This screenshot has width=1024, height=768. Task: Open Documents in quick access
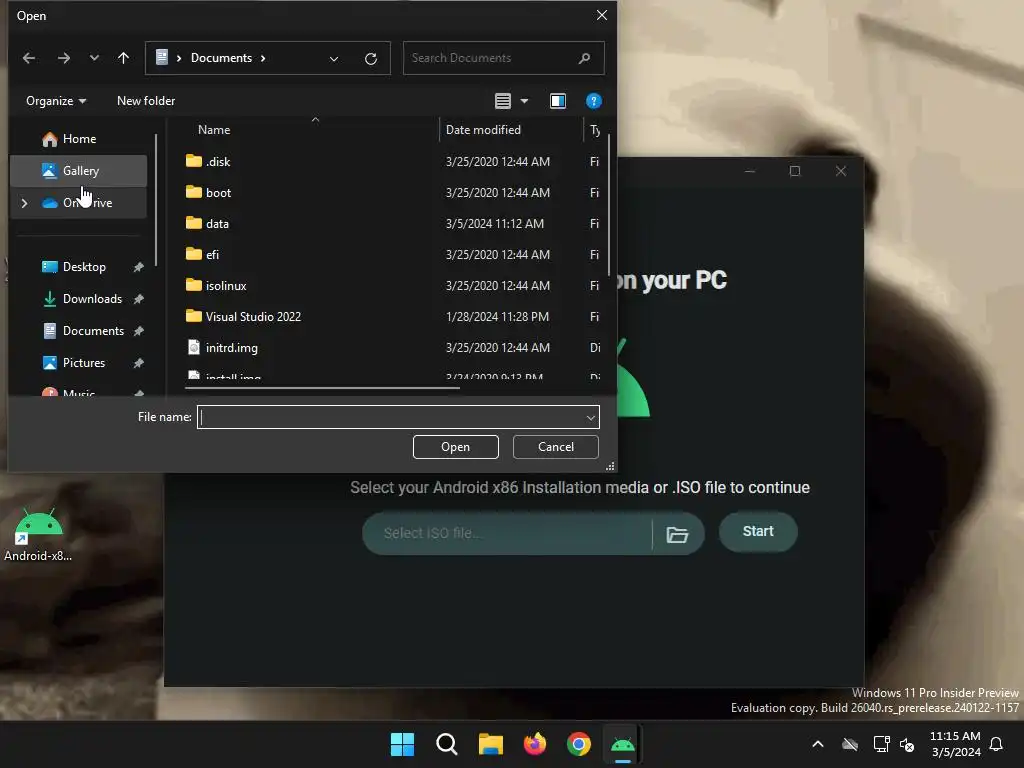click(x=92, y=330)
